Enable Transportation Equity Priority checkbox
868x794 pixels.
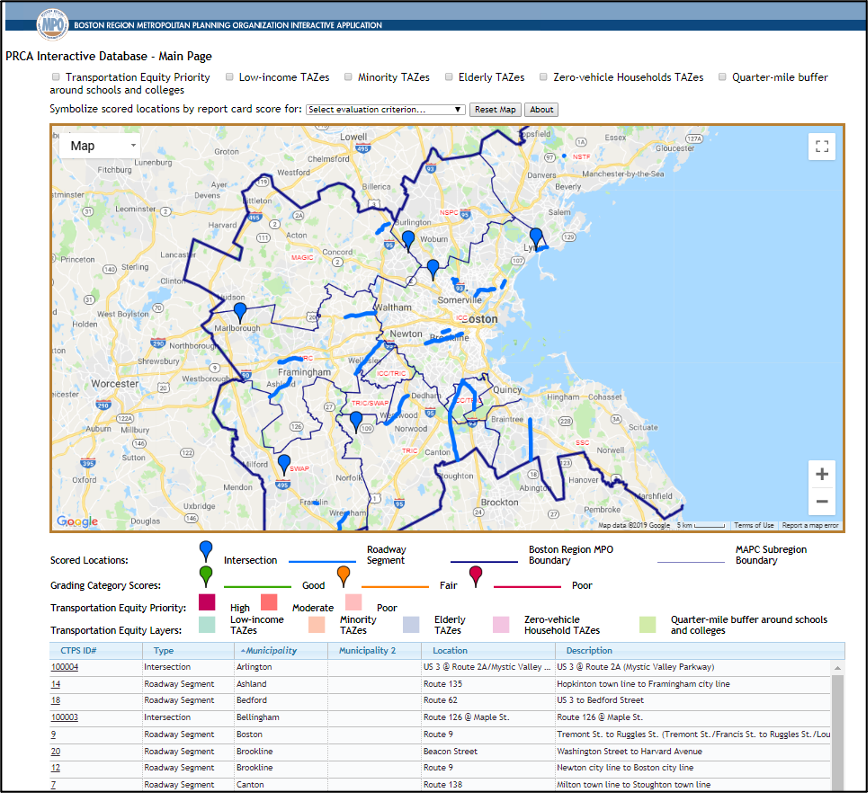[x=55, y=77]
